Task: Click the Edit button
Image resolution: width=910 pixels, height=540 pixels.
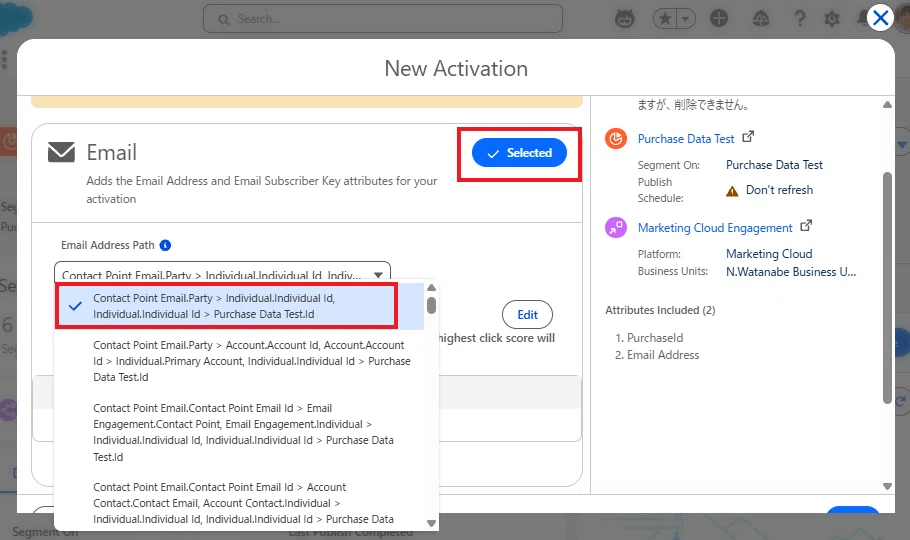Action: coord(527,315)
